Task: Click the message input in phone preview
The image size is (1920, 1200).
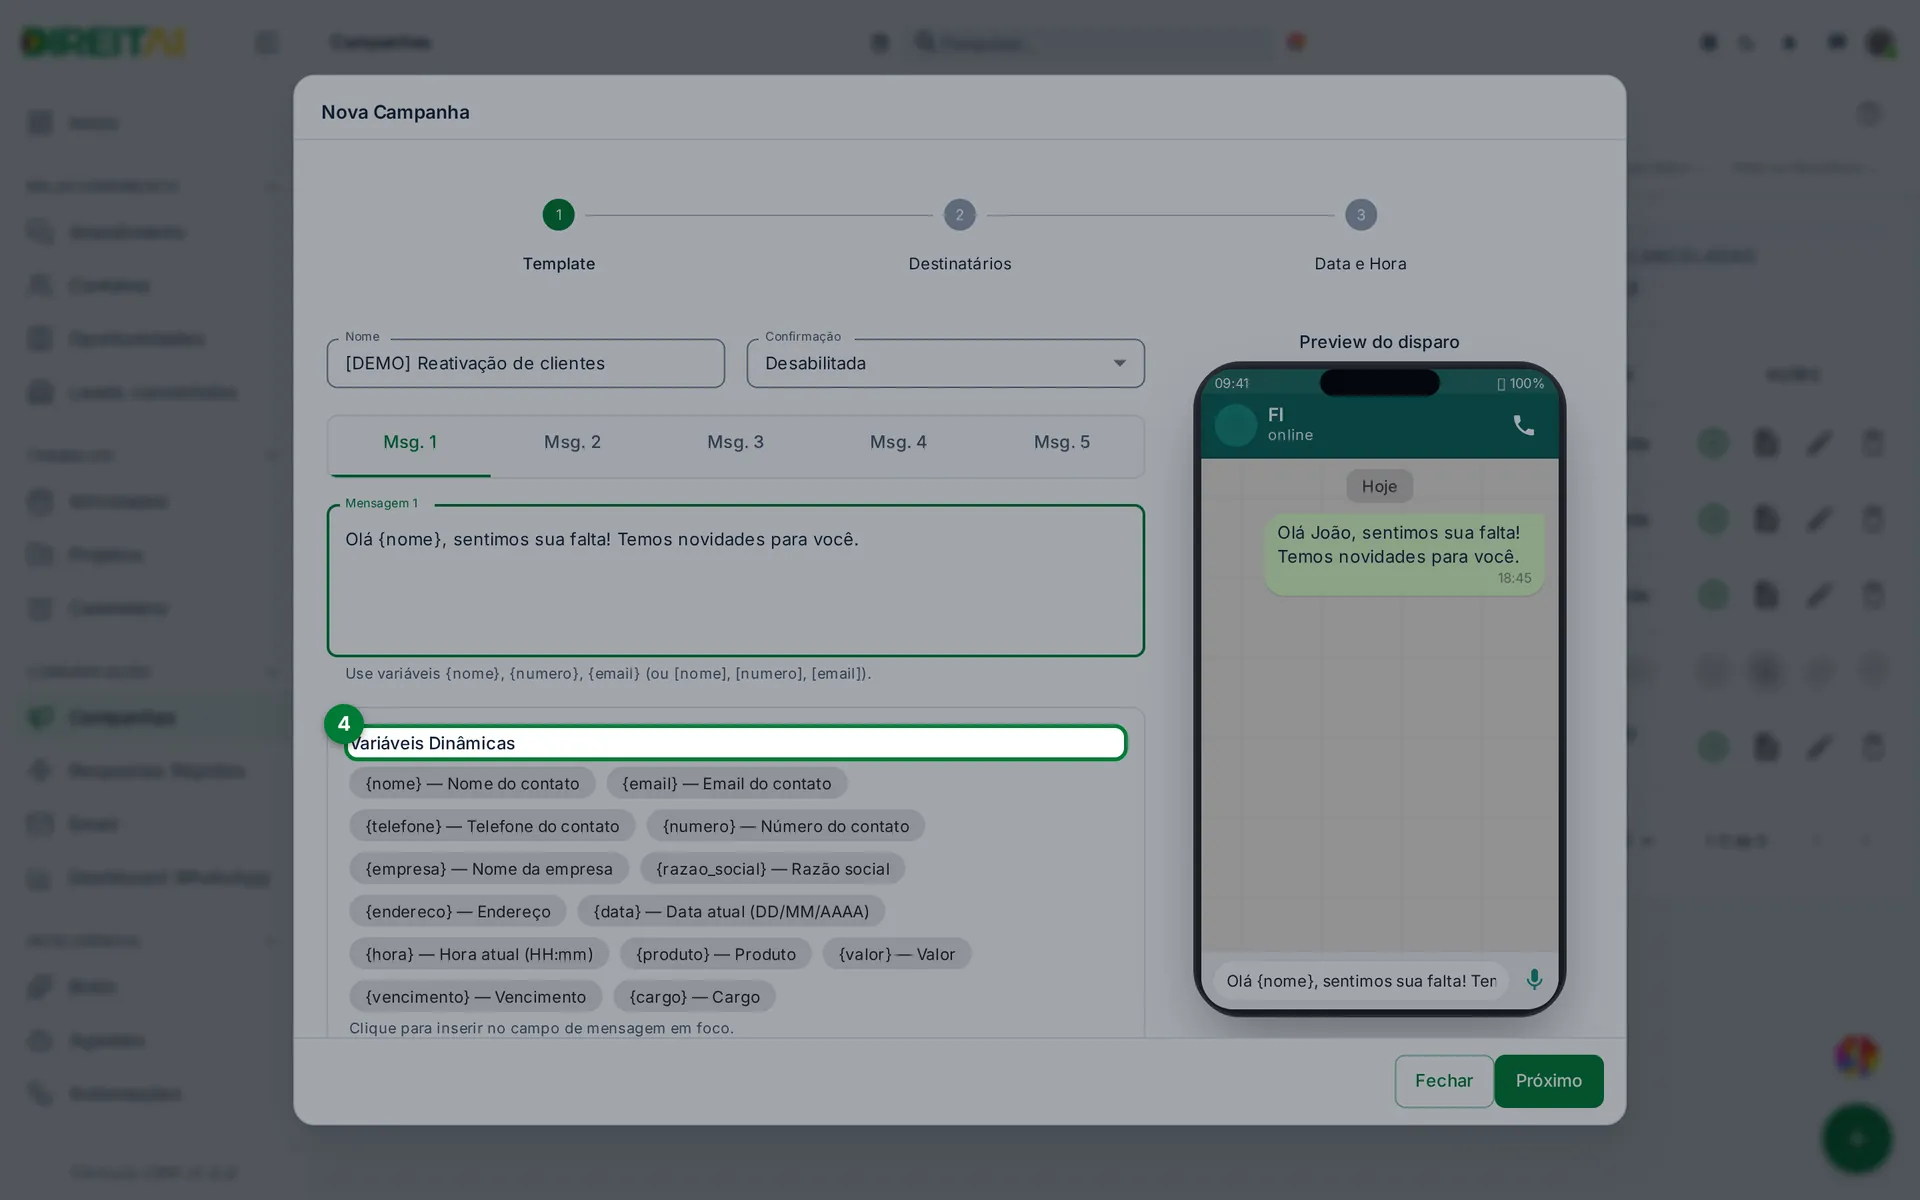Action: [x=1361, y=981]
